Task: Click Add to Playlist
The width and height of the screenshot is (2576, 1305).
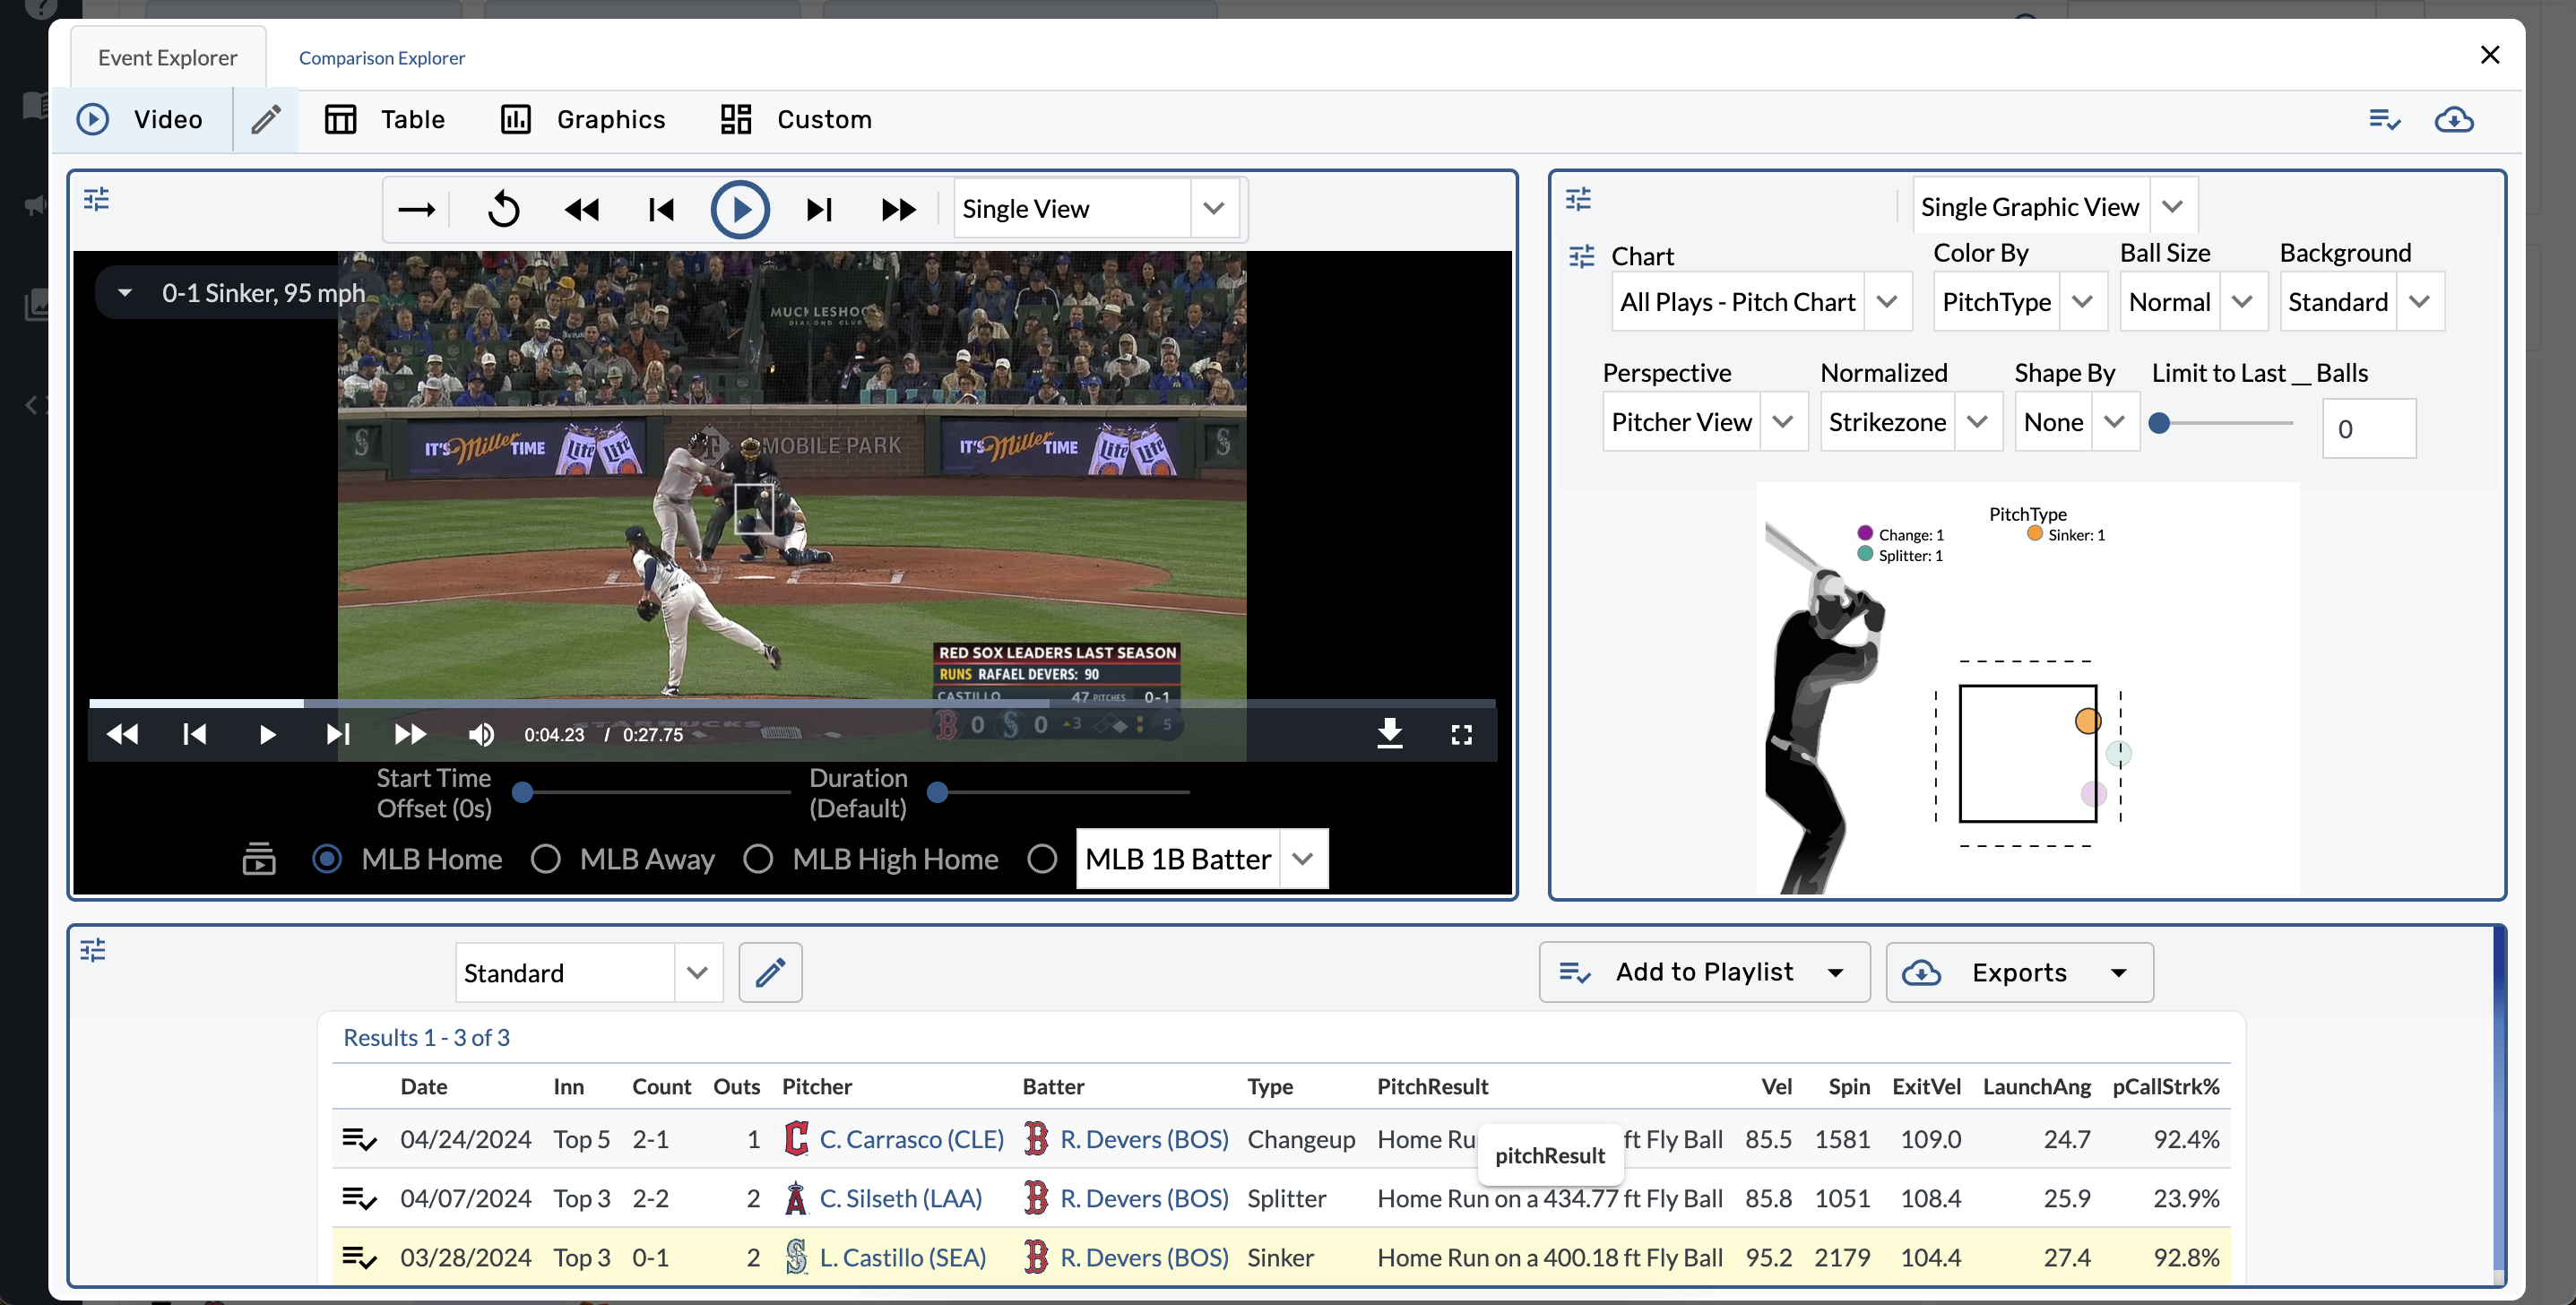Action: (x=1704, y=971)
